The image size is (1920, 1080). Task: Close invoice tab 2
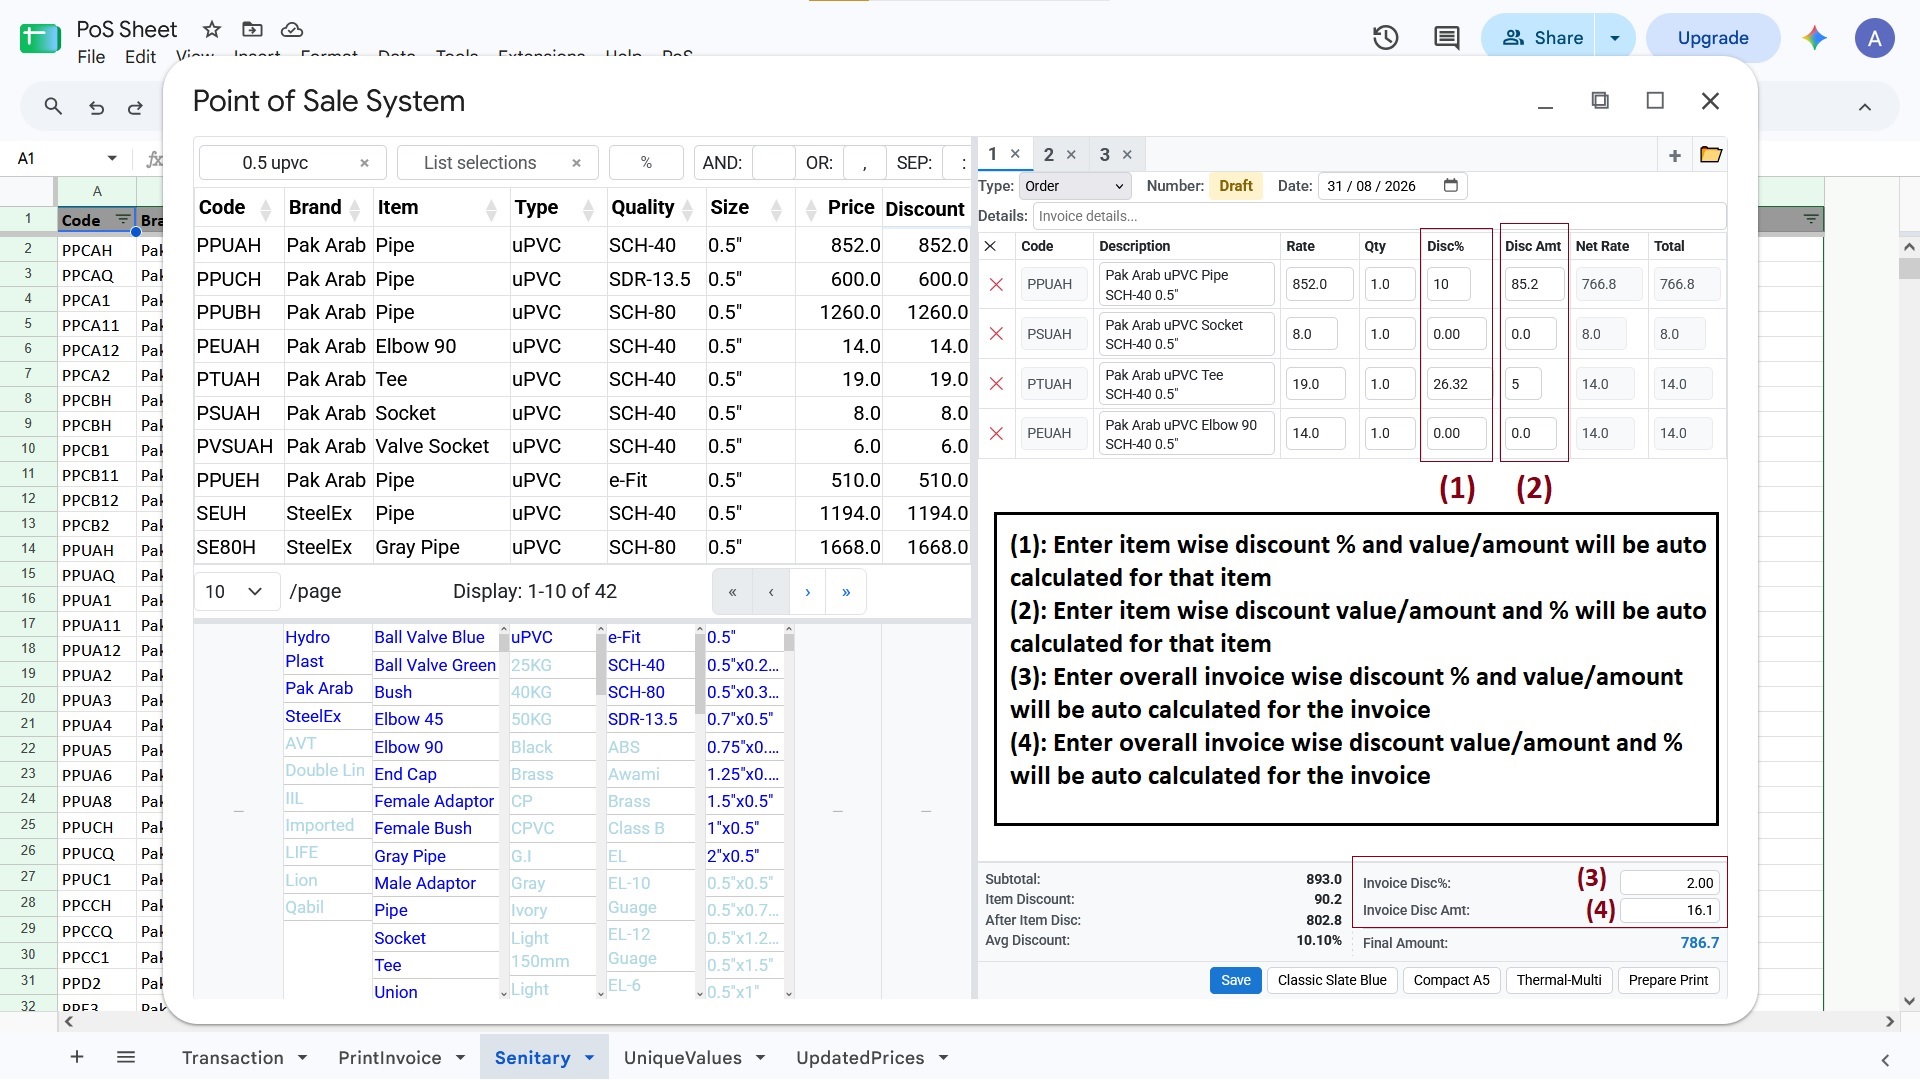pyautogui.click(x=1071, y=154)
